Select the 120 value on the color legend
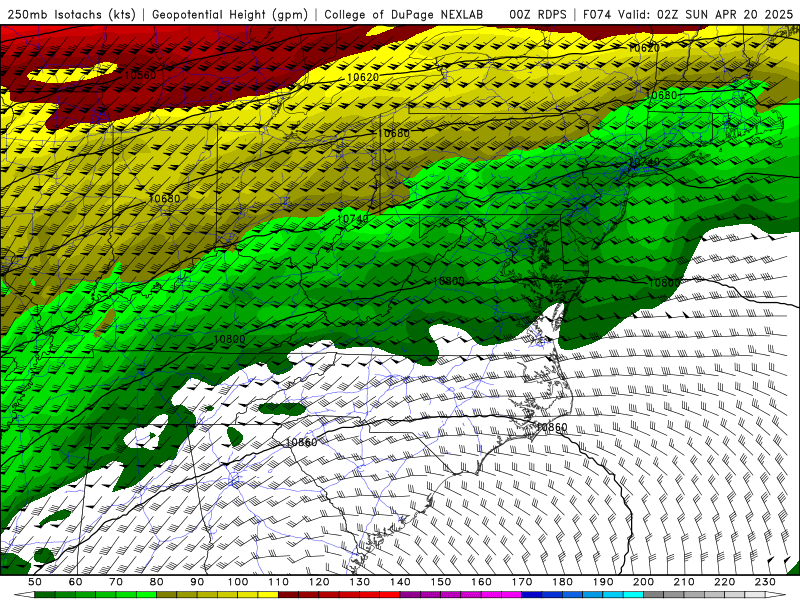The width and height of the screenshot is (800, 600). click(x=319, y=582)
